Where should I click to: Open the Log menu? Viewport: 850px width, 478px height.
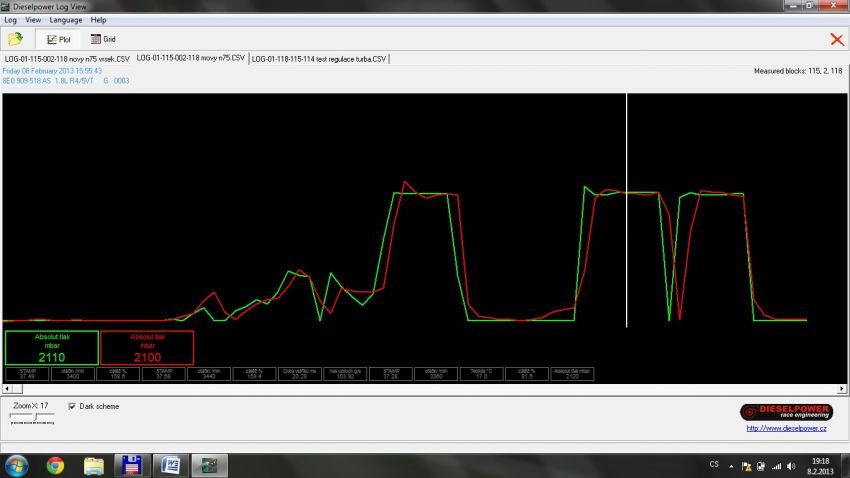pos(10,20)
